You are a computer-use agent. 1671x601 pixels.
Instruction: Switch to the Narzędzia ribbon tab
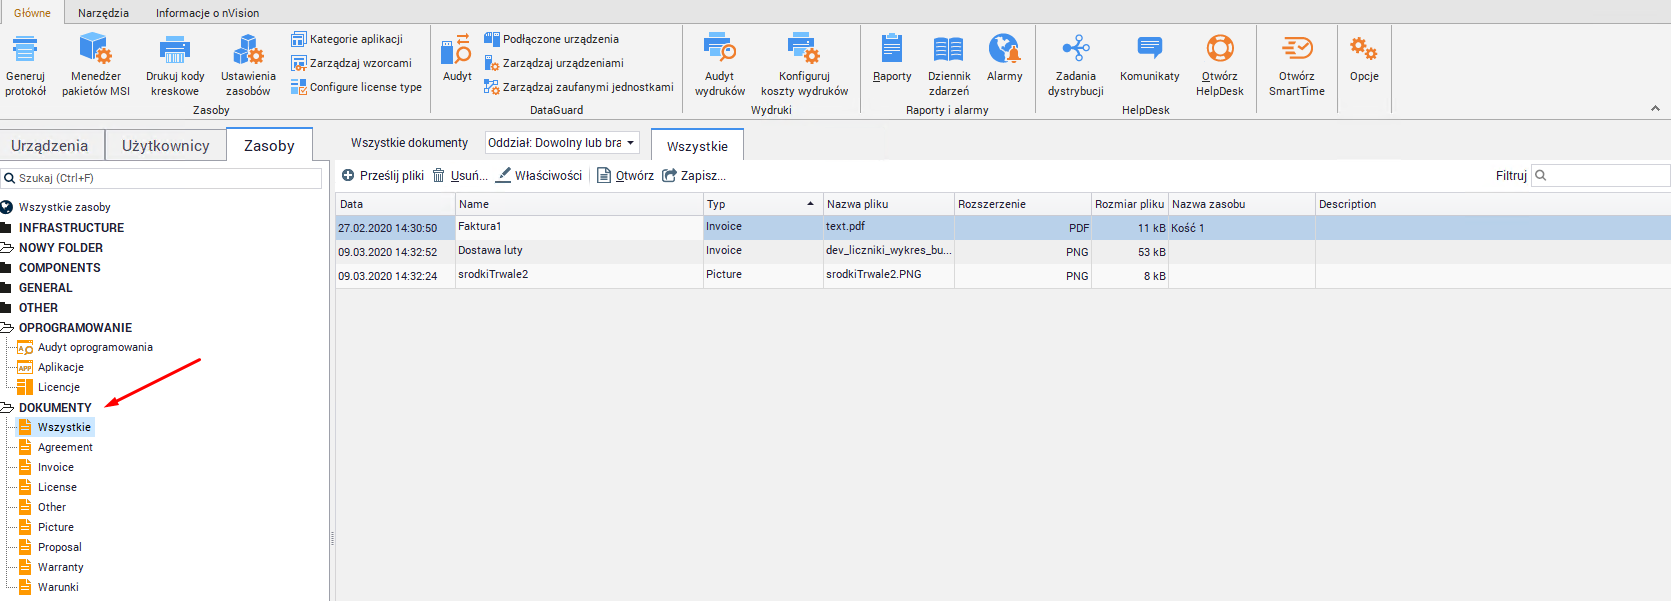[x=103, y=13]
